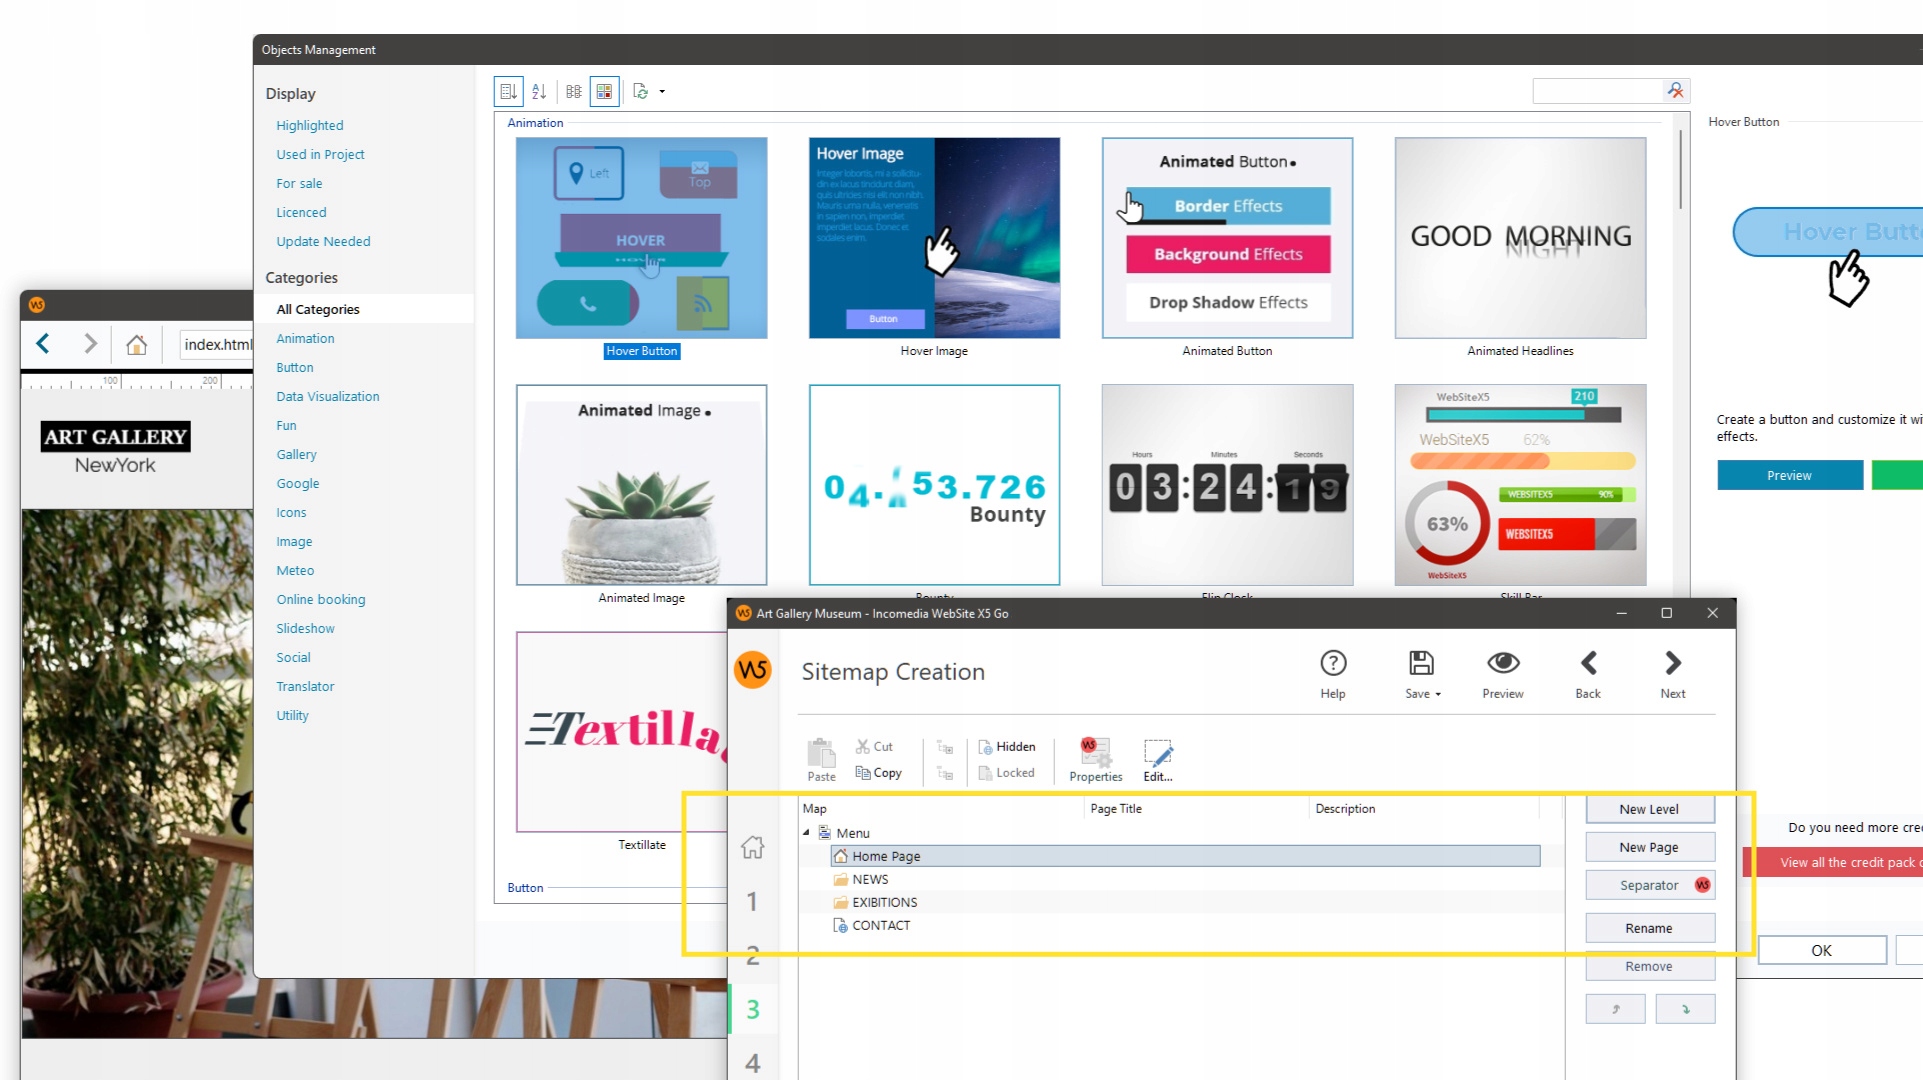
Task: Open the Save dropdown arrow
Action: click(1438, 694)
